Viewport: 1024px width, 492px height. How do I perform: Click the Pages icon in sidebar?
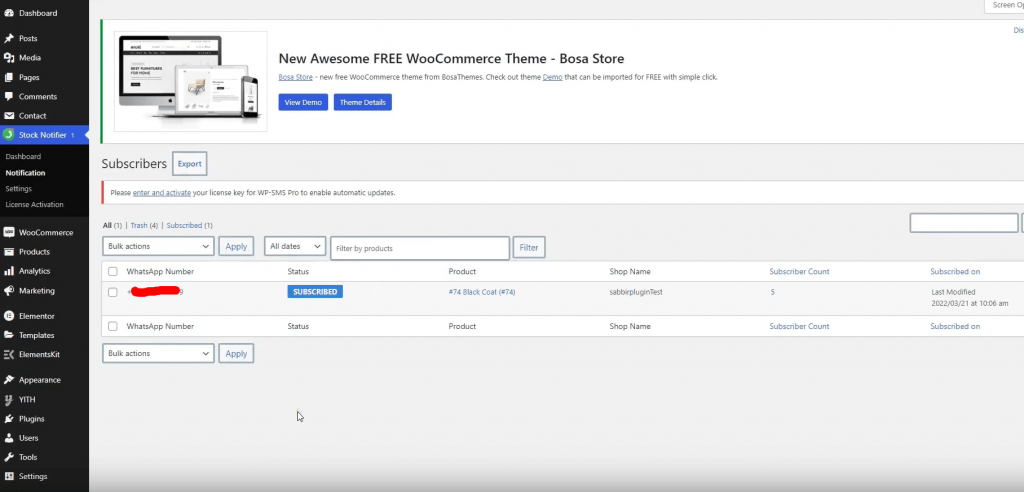click(x=8, y=77)
